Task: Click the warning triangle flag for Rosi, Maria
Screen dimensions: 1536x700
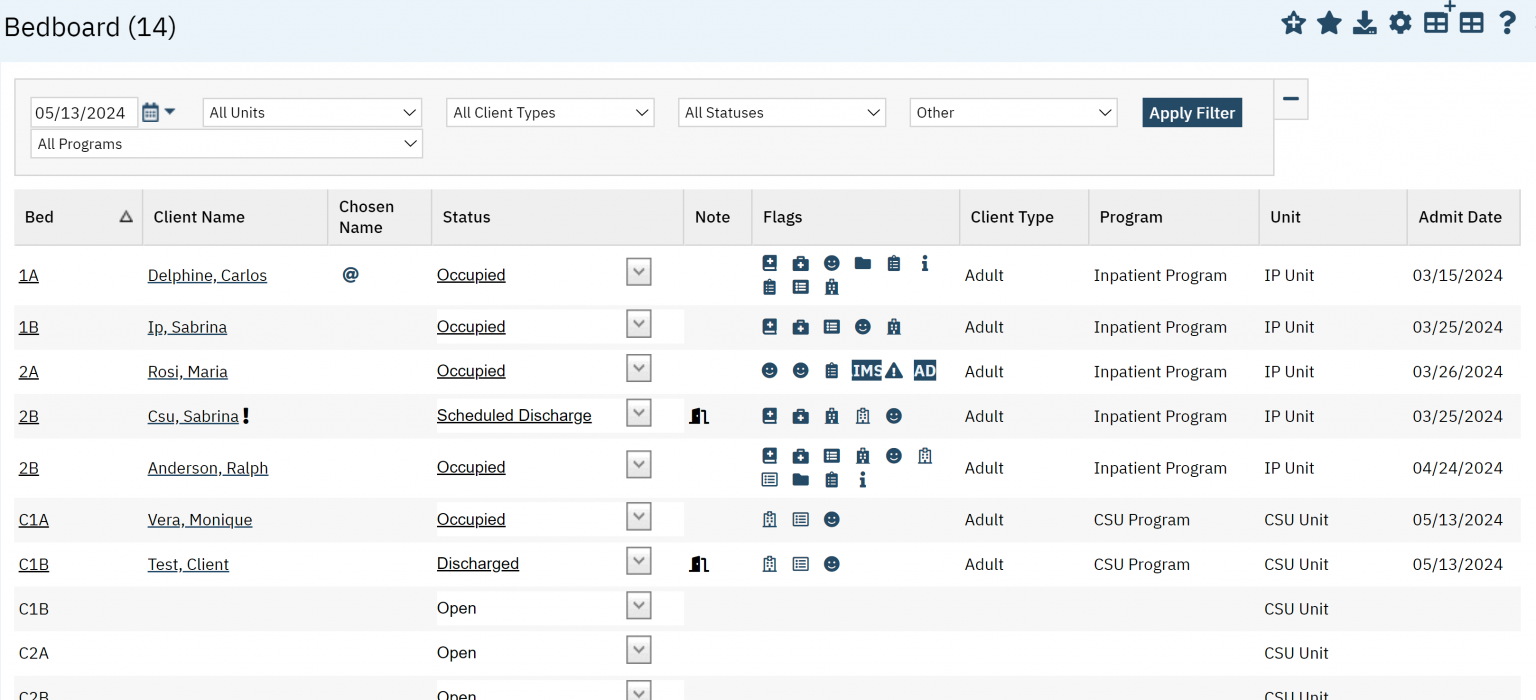Action: (894, 371)
